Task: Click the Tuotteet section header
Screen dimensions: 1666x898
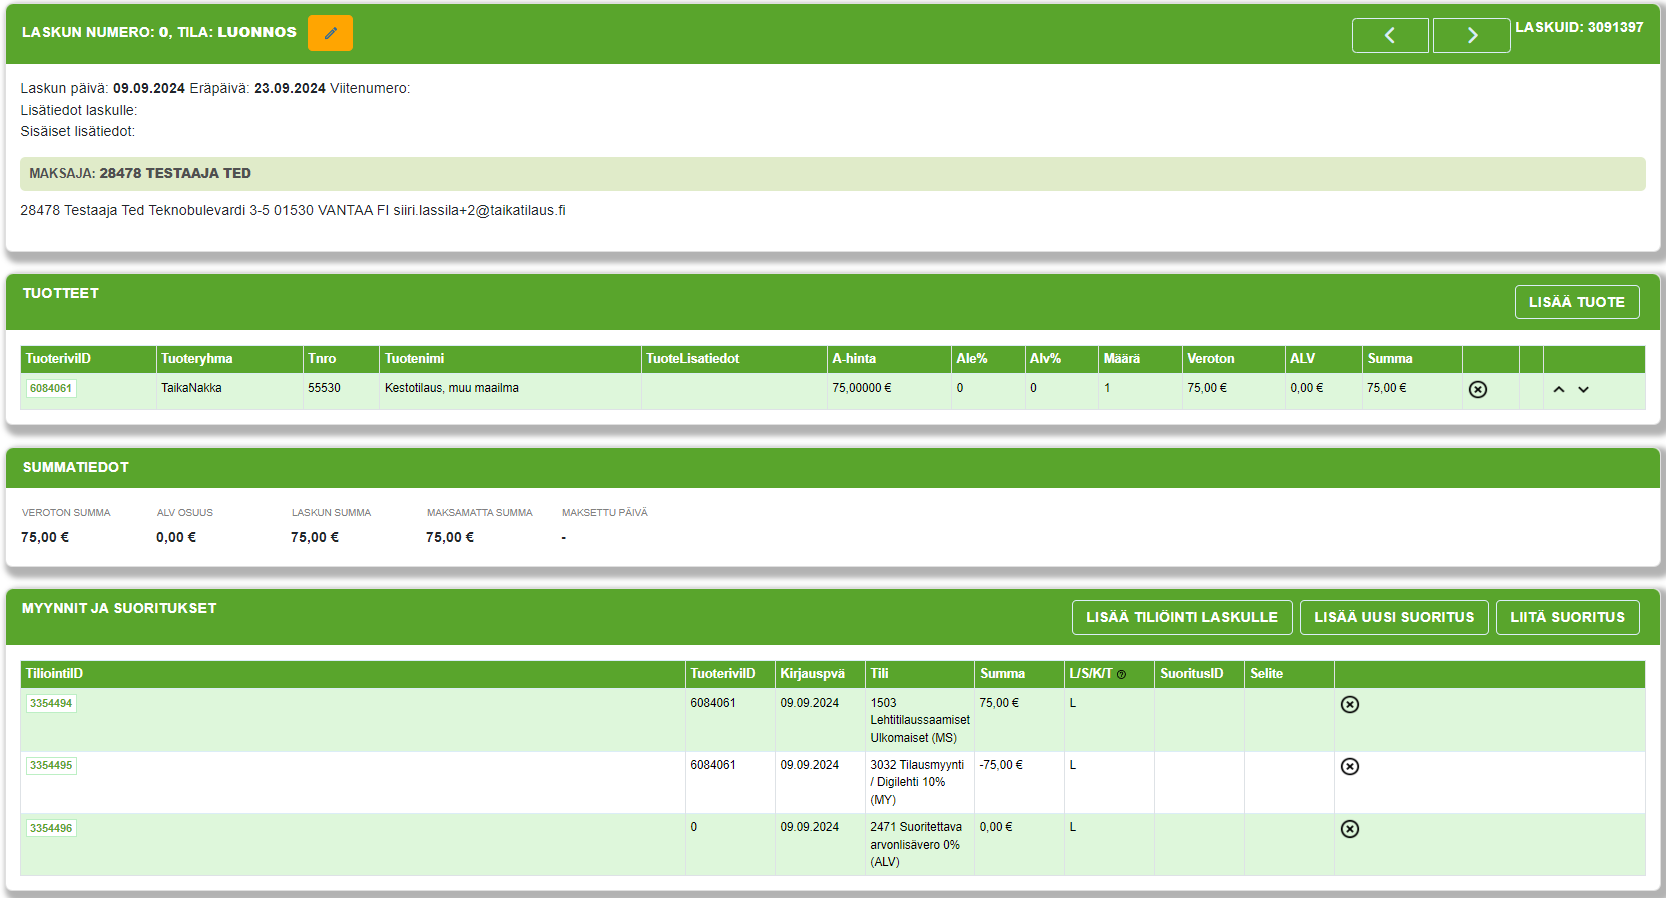Action: 61,293
